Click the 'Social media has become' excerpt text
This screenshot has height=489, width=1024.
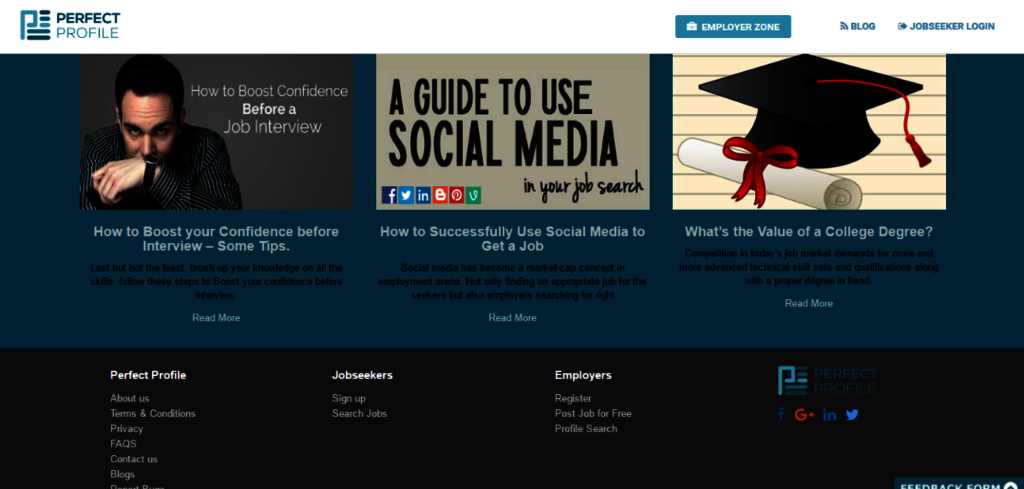click(x=513, y=281)
